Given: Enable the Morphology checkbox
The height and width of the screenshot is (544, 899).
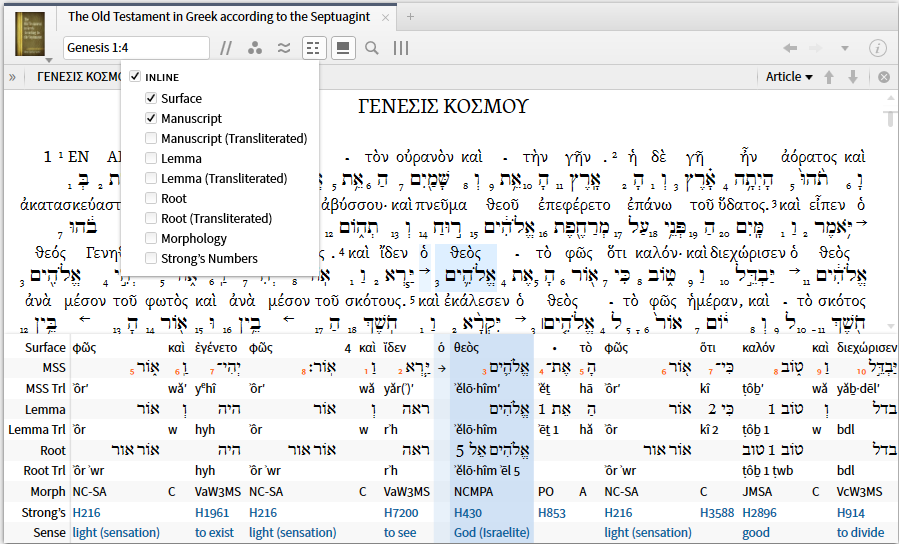Looking at the screenshot, I should [x=151, y=238].
